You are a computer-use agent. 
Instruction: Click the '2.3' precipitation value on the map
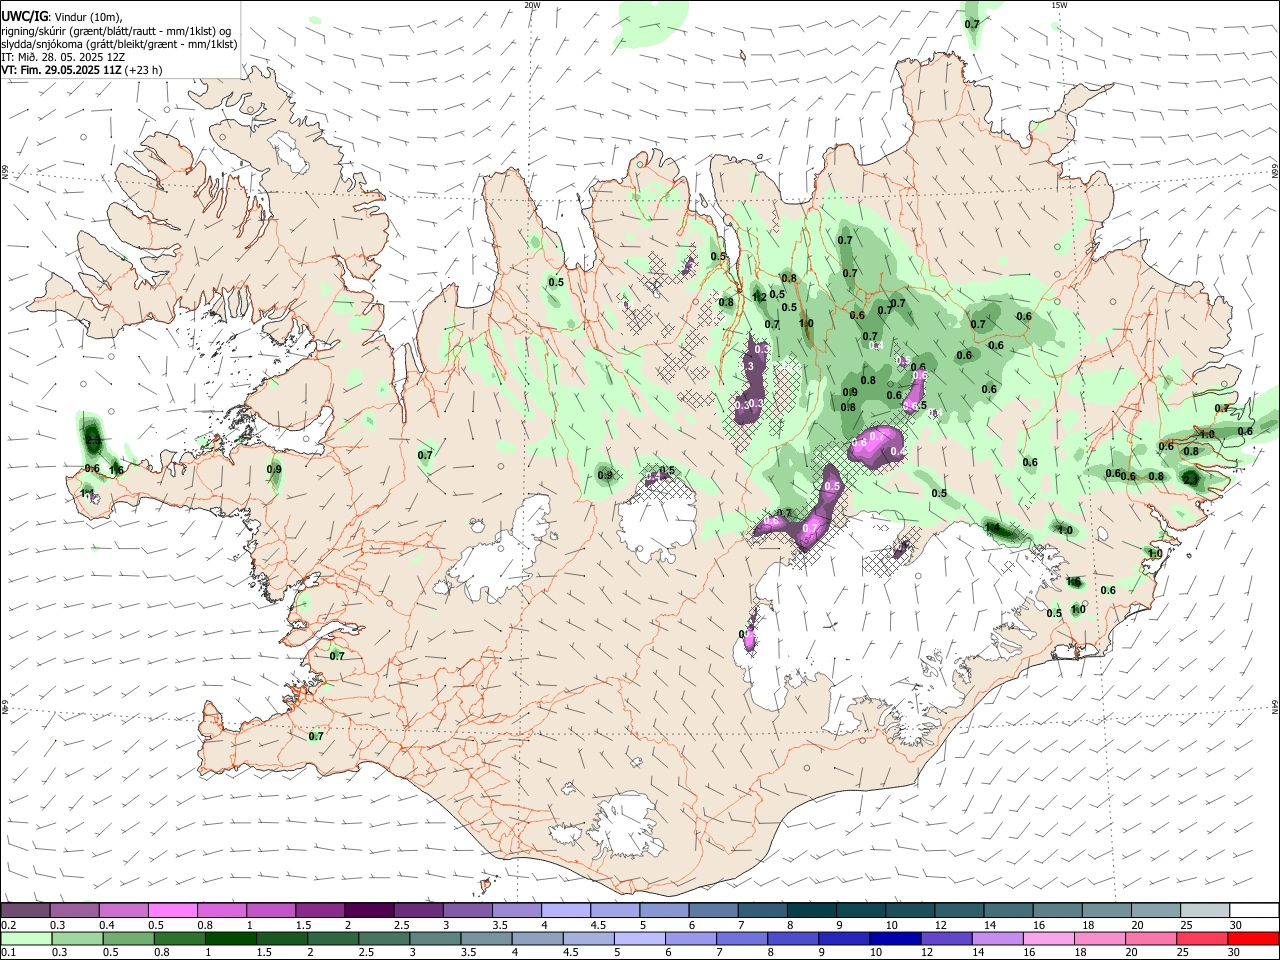coord(93,441)
